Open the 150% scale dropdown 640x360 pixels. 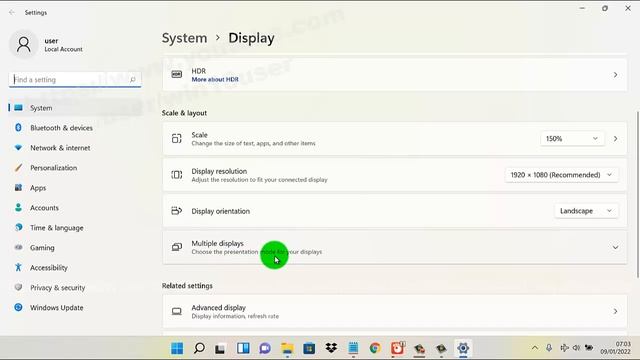coord(571,139)
